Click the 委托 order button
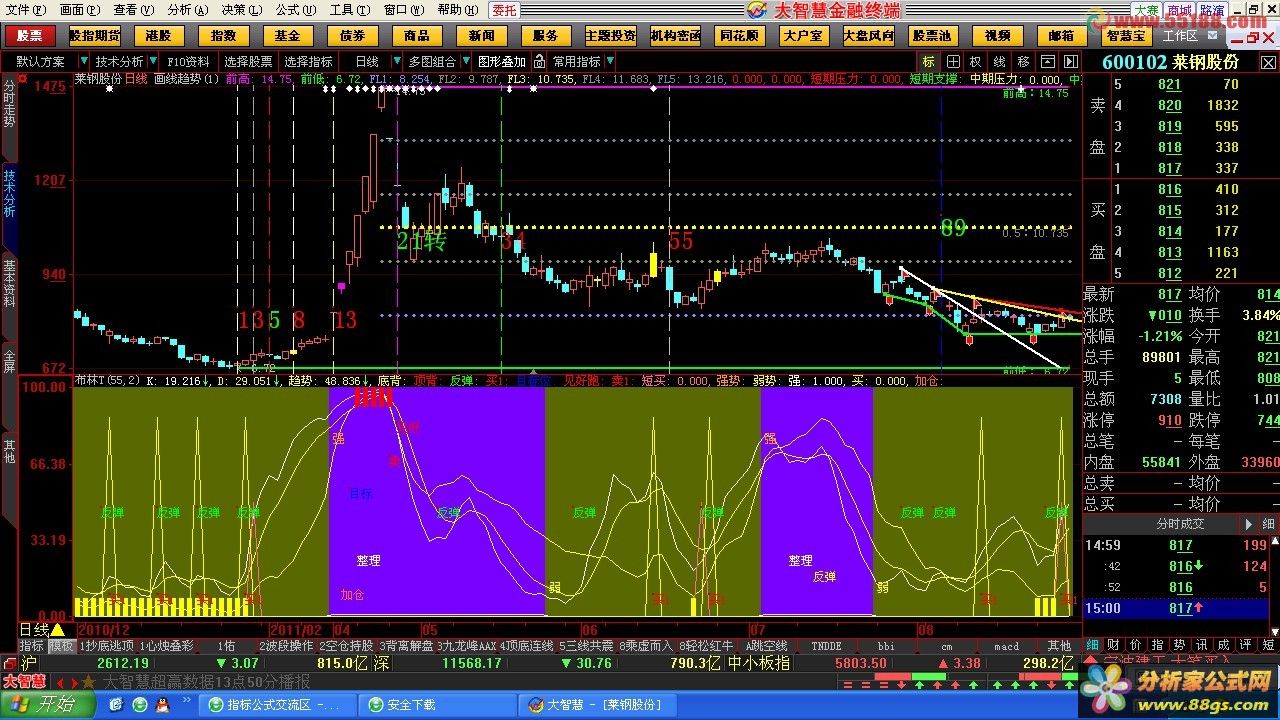This screenshot has width=1280, height=720. (505, 10)
